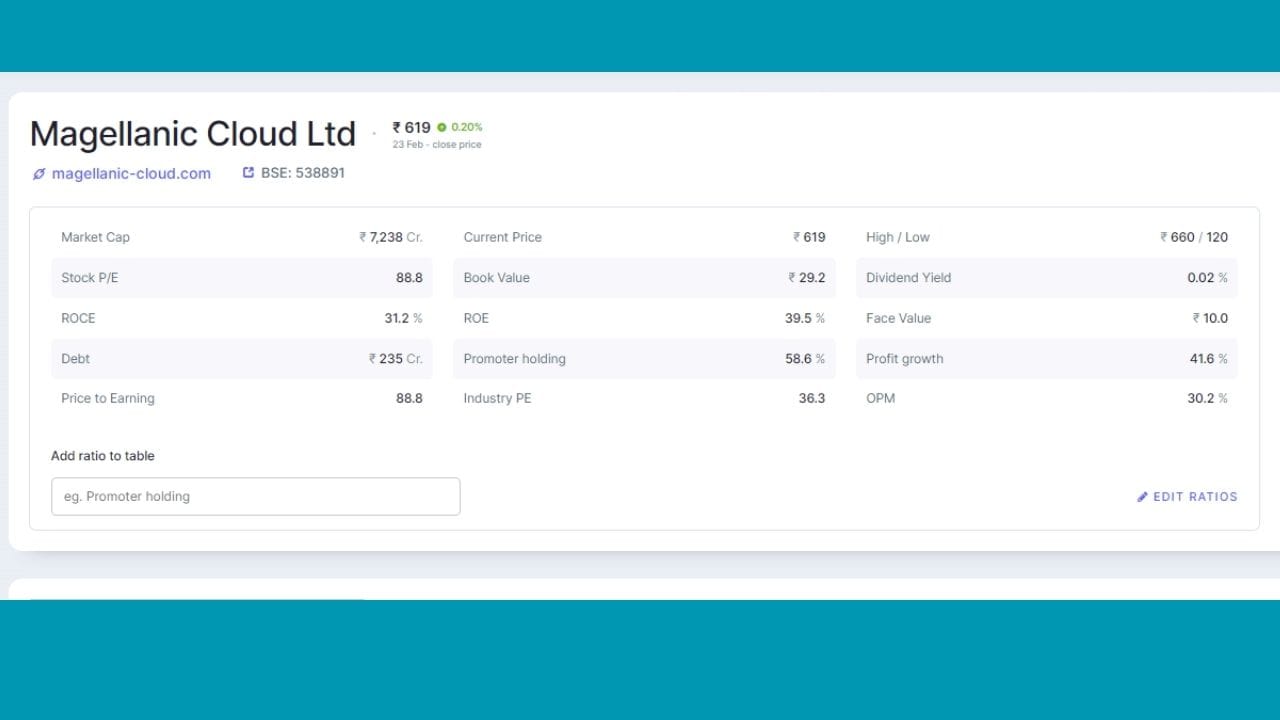The width and height of the screenshot is (1280, 720).
Task: Click the Book Value label
Action: pyautogui.click(x=496, y=278)
